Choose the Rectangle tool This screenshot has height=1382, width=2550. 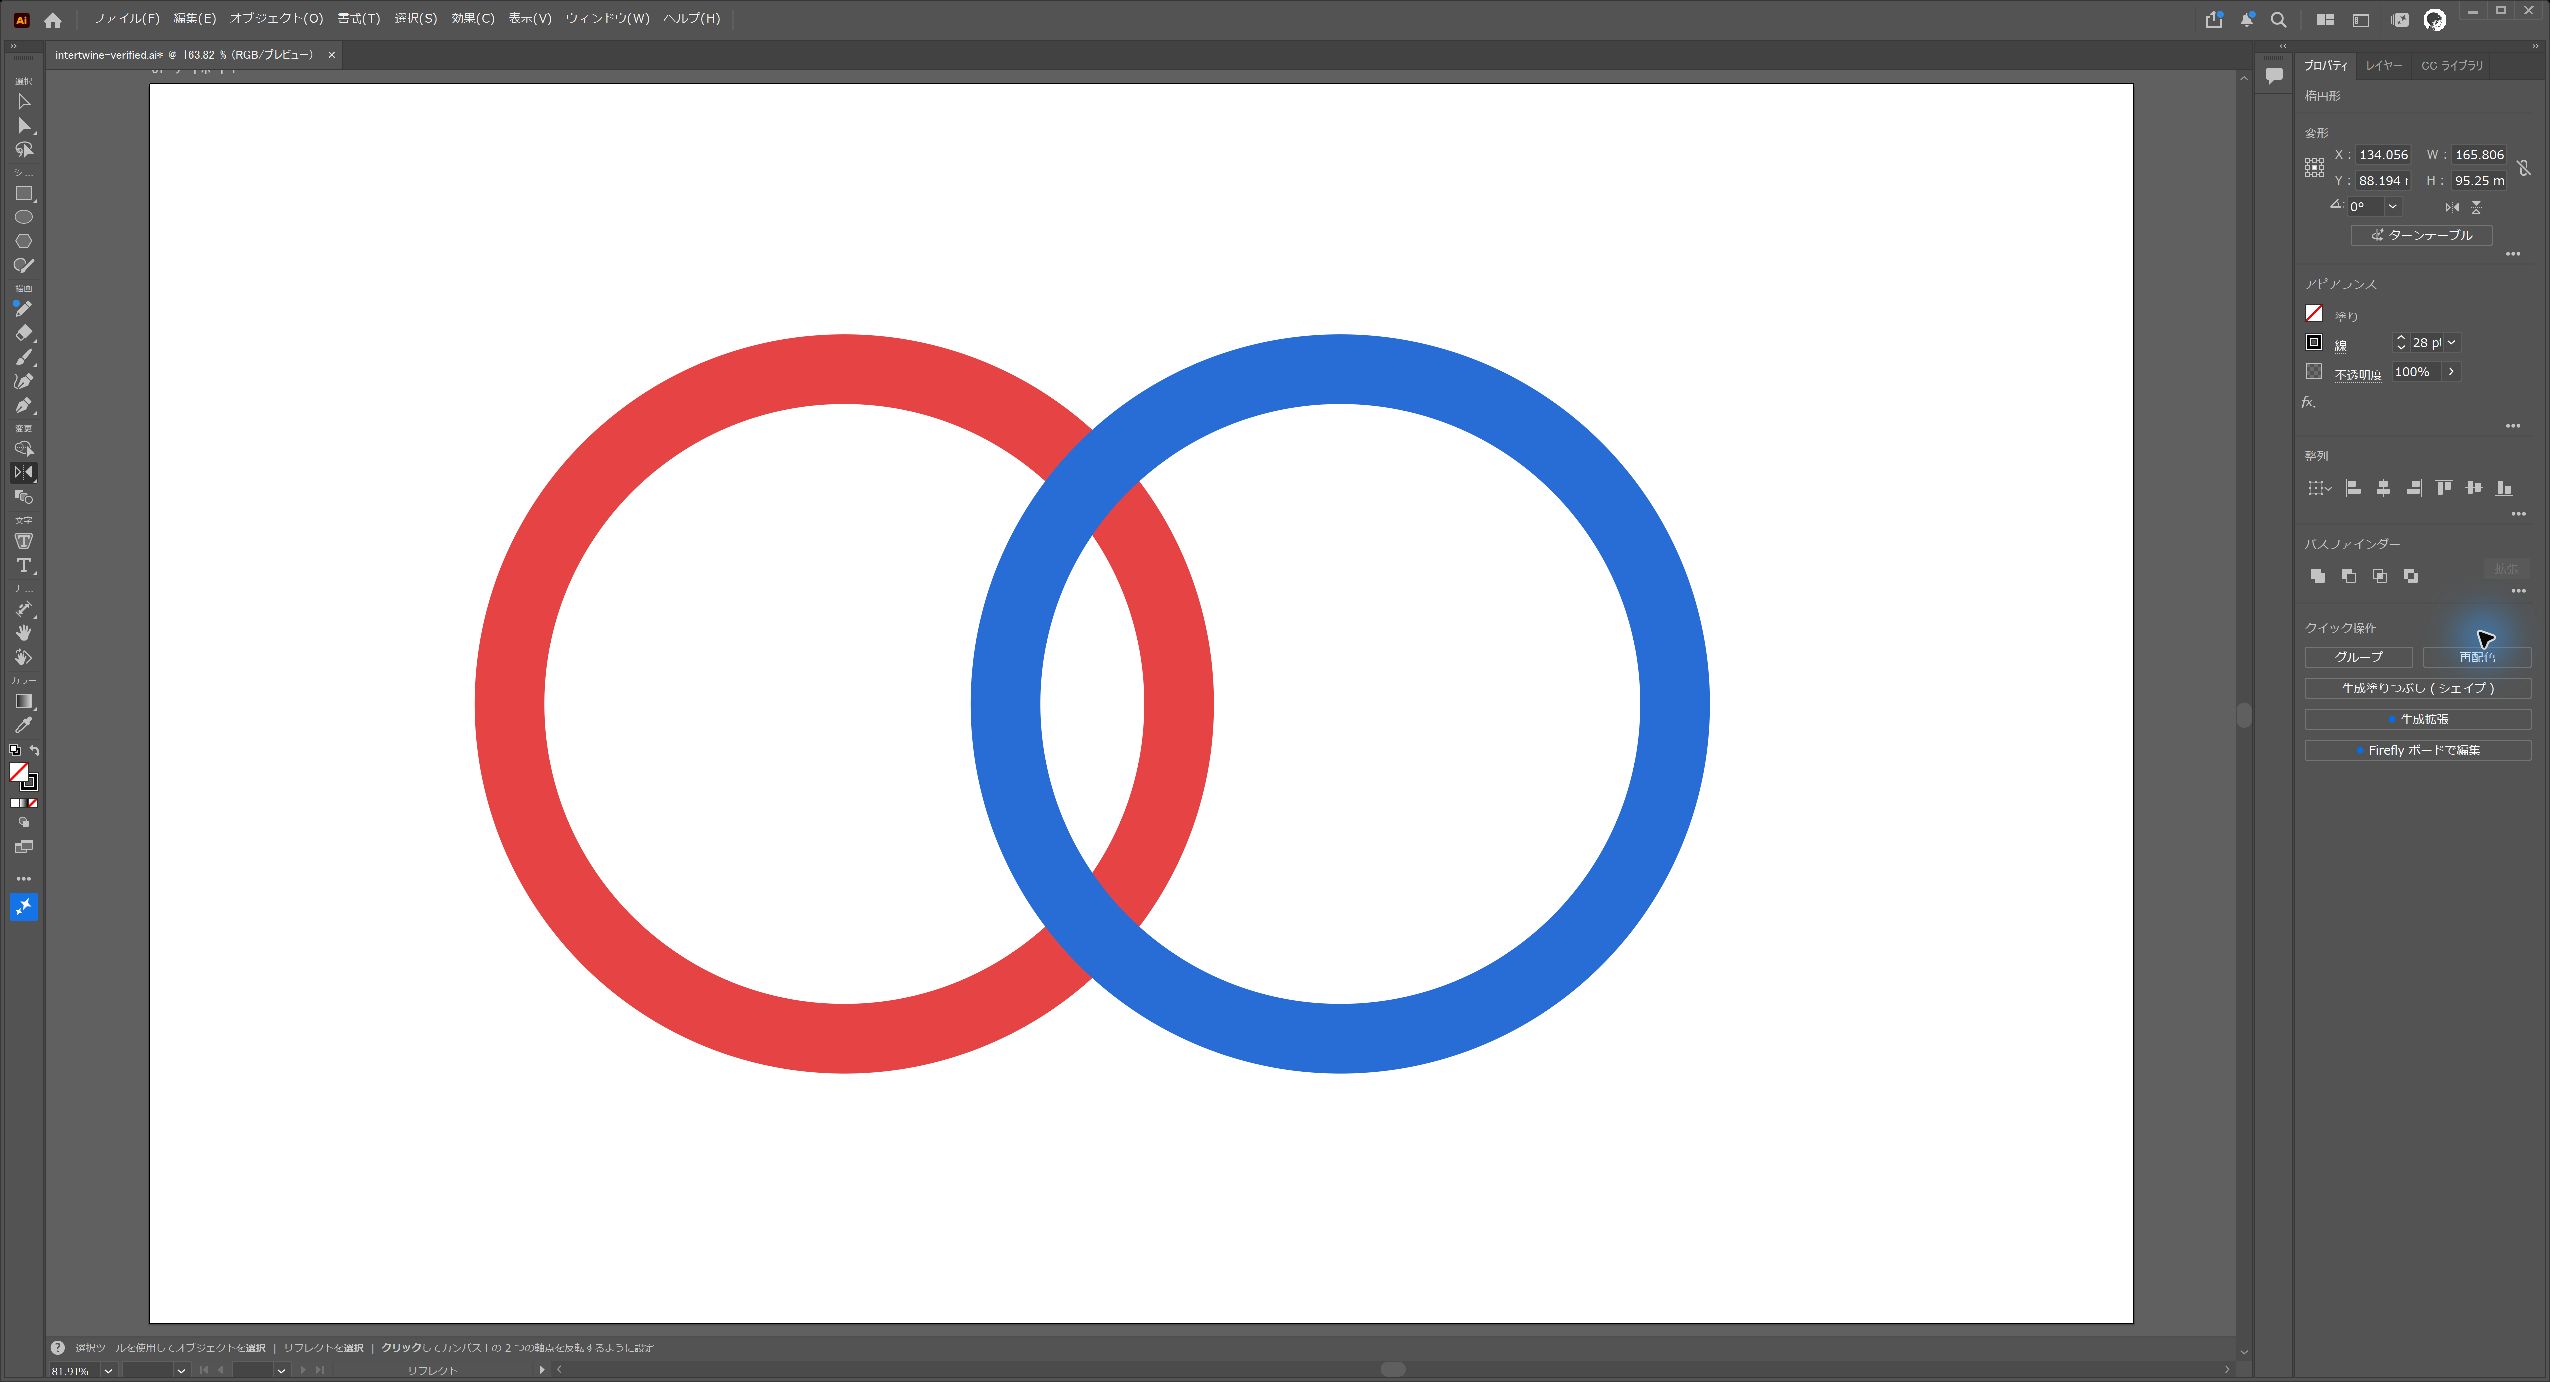[x=24, y=193]
